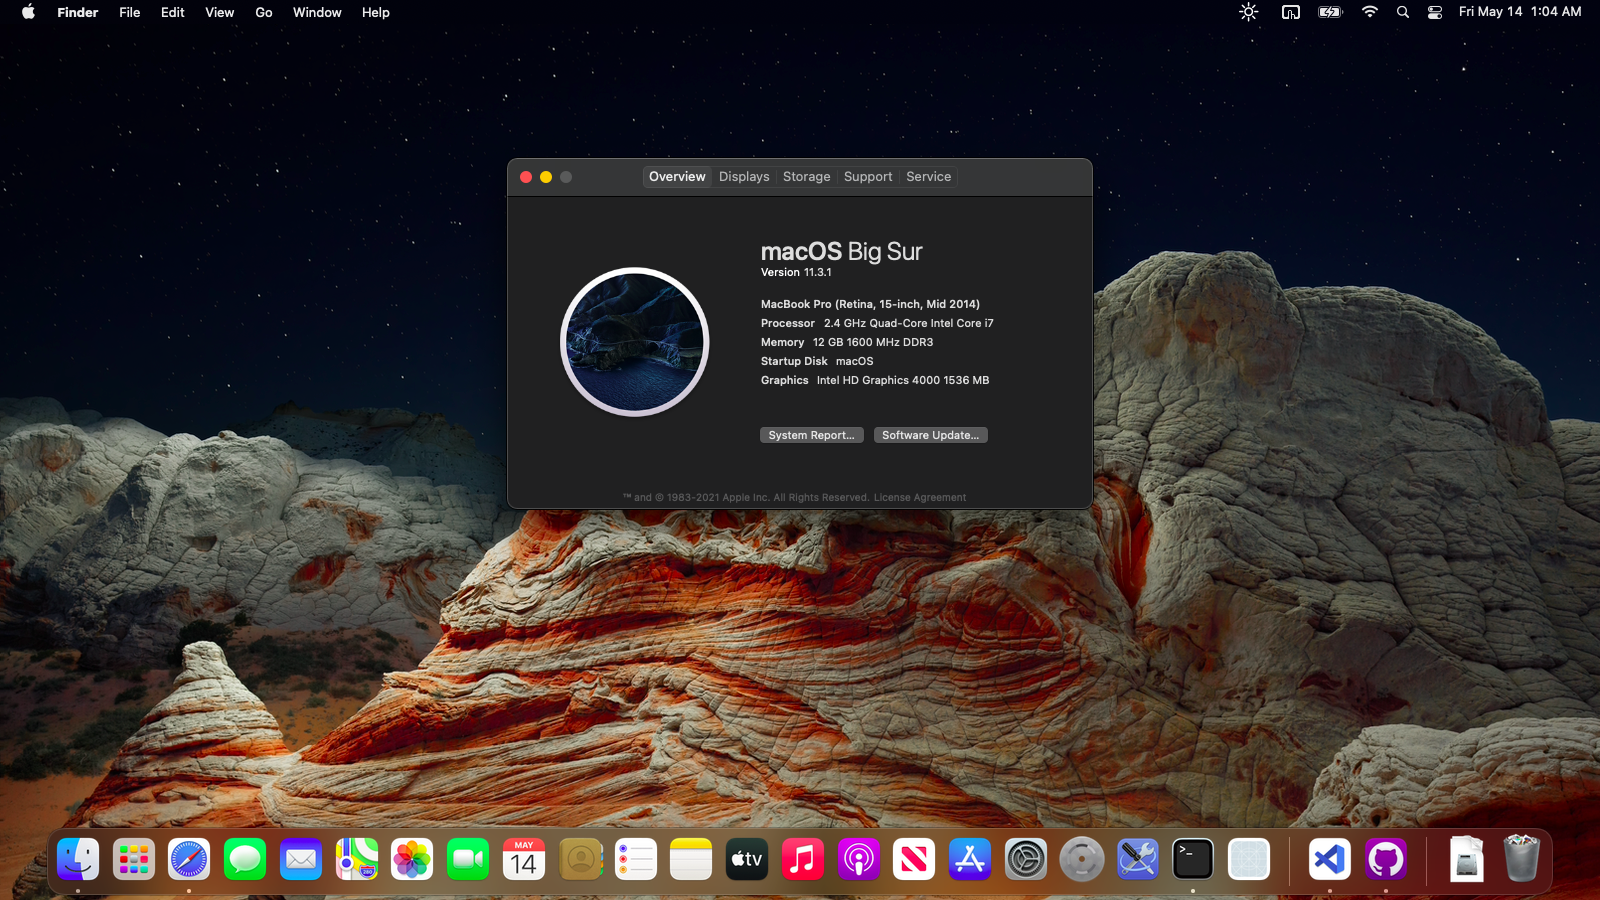Image resolution: width=1600 pixels, height=900 pixels.
Task: Open Photos app in the Dock
Action: (412, 859)
